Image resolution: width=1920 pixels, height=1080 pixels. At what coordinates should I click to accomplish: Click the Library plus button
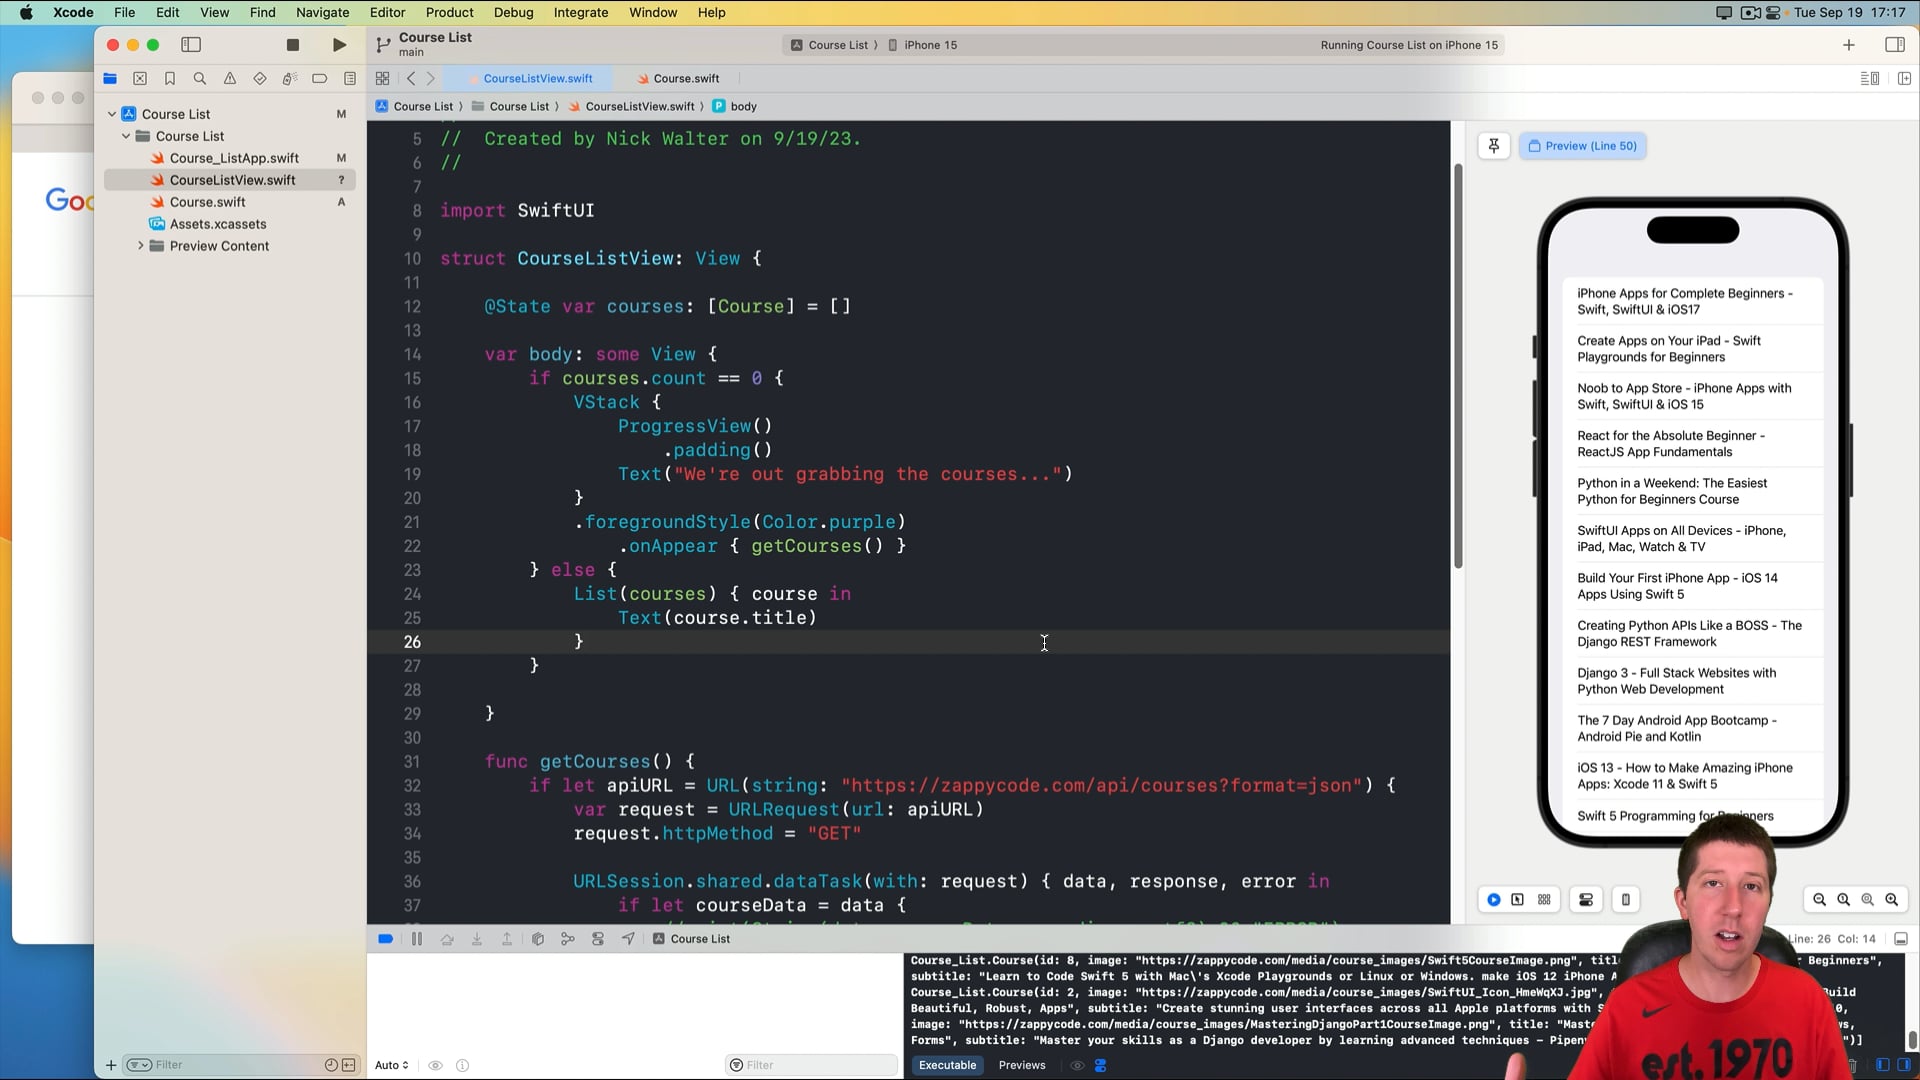pyautogui.click(x=1849, y=45)
